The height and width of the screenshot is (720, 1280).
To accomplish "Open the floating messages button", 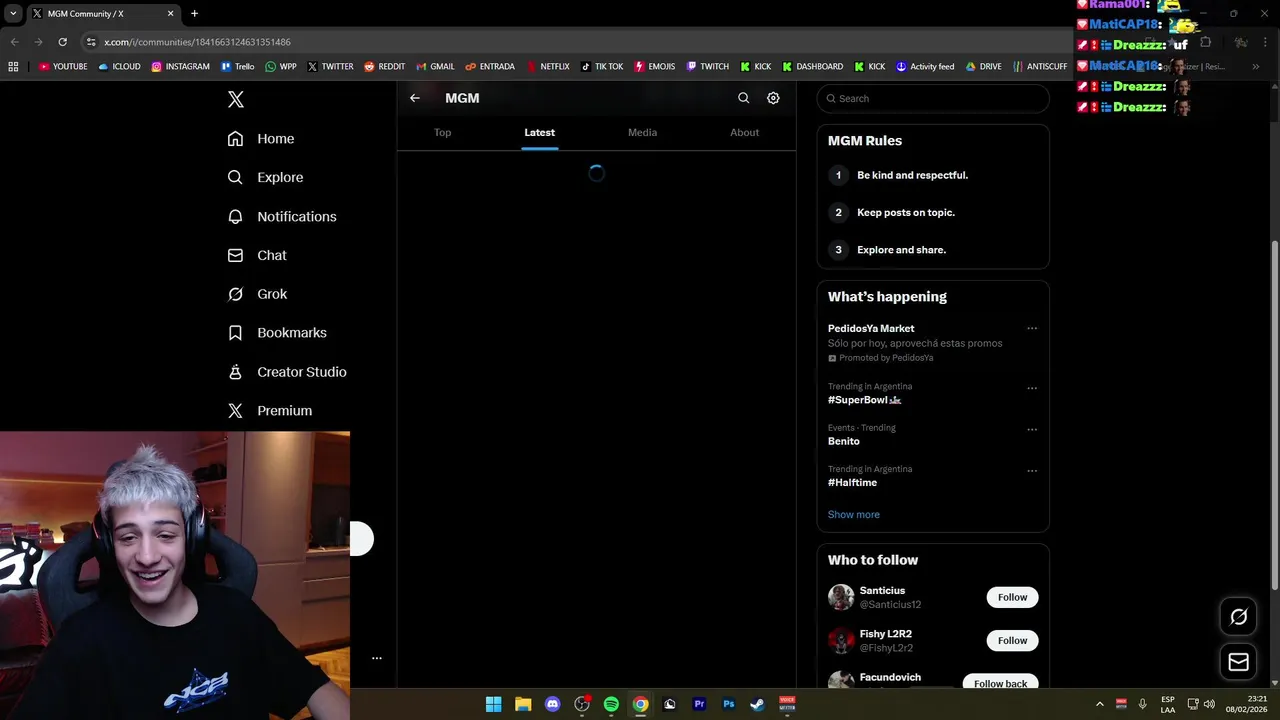I will tap(1238, 662).
